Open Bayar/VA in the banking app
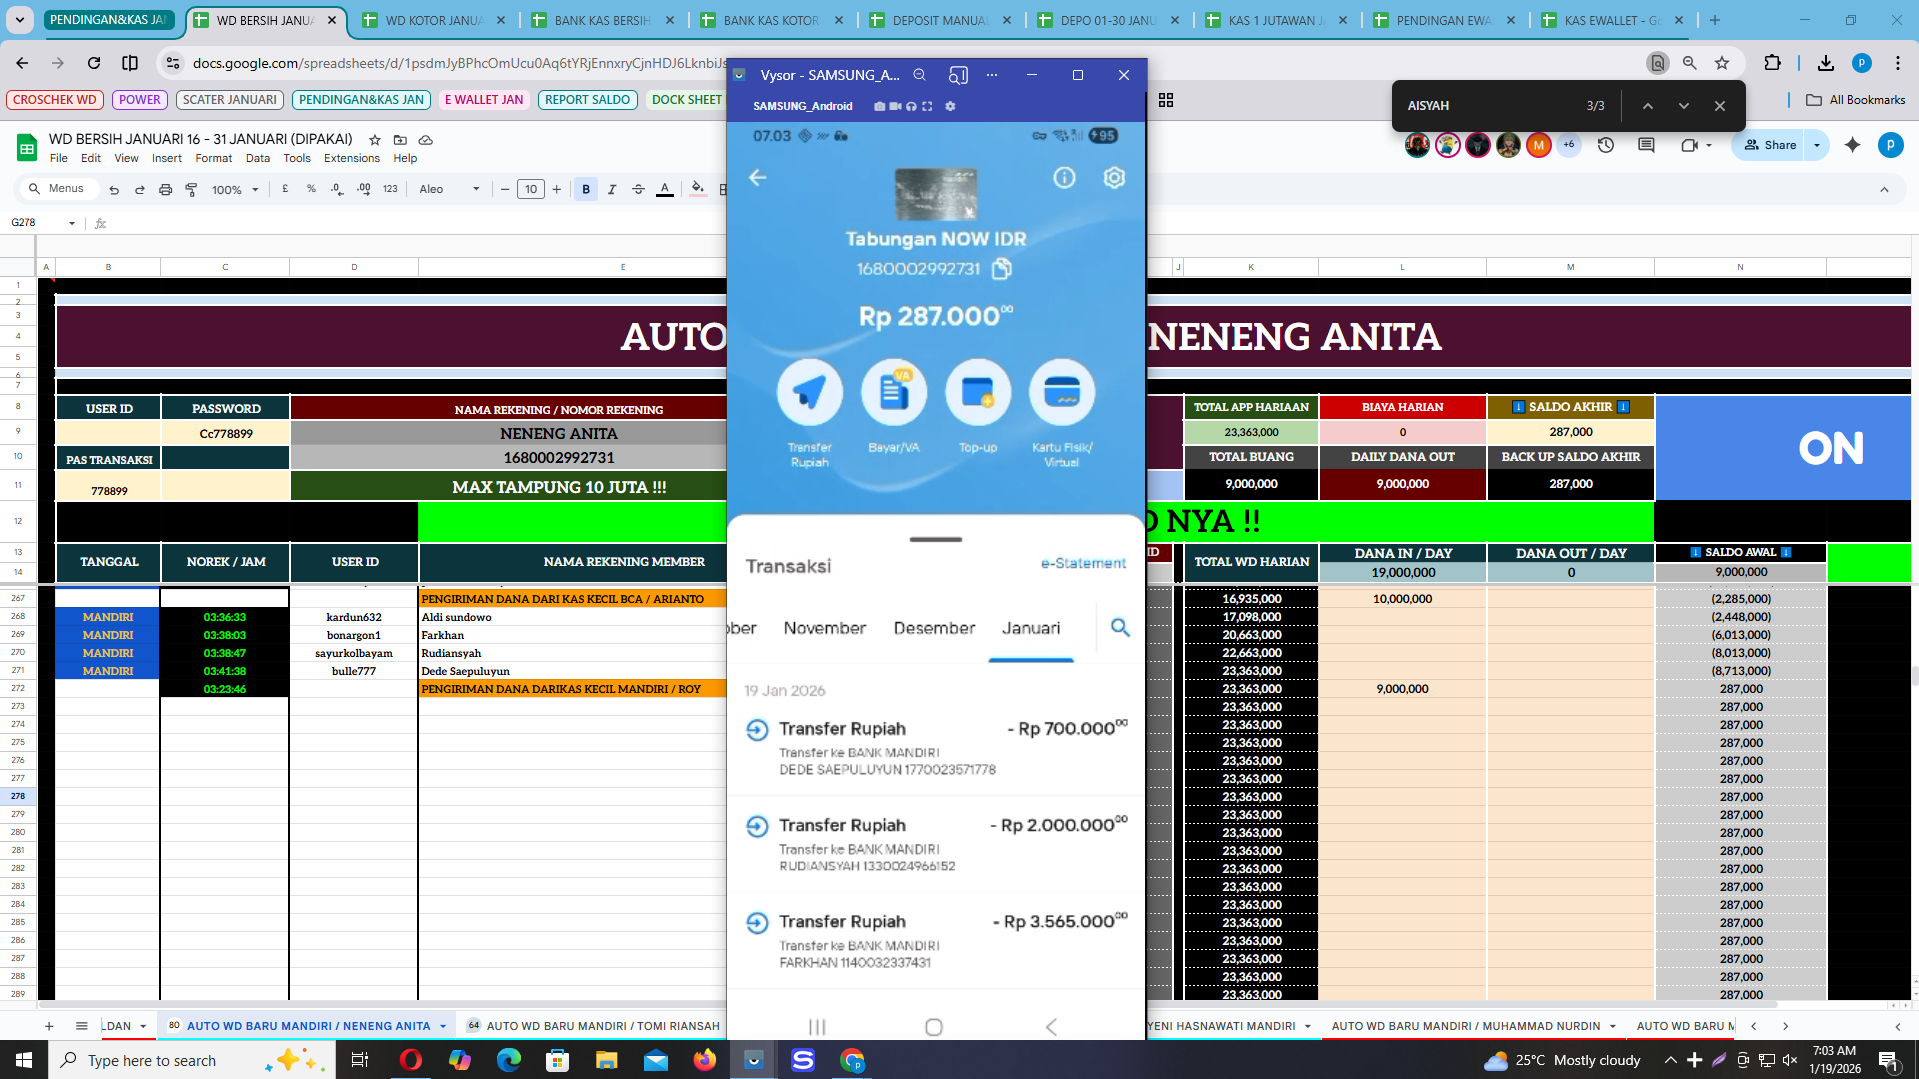The image size is (1919, 1079). (894, 393)
